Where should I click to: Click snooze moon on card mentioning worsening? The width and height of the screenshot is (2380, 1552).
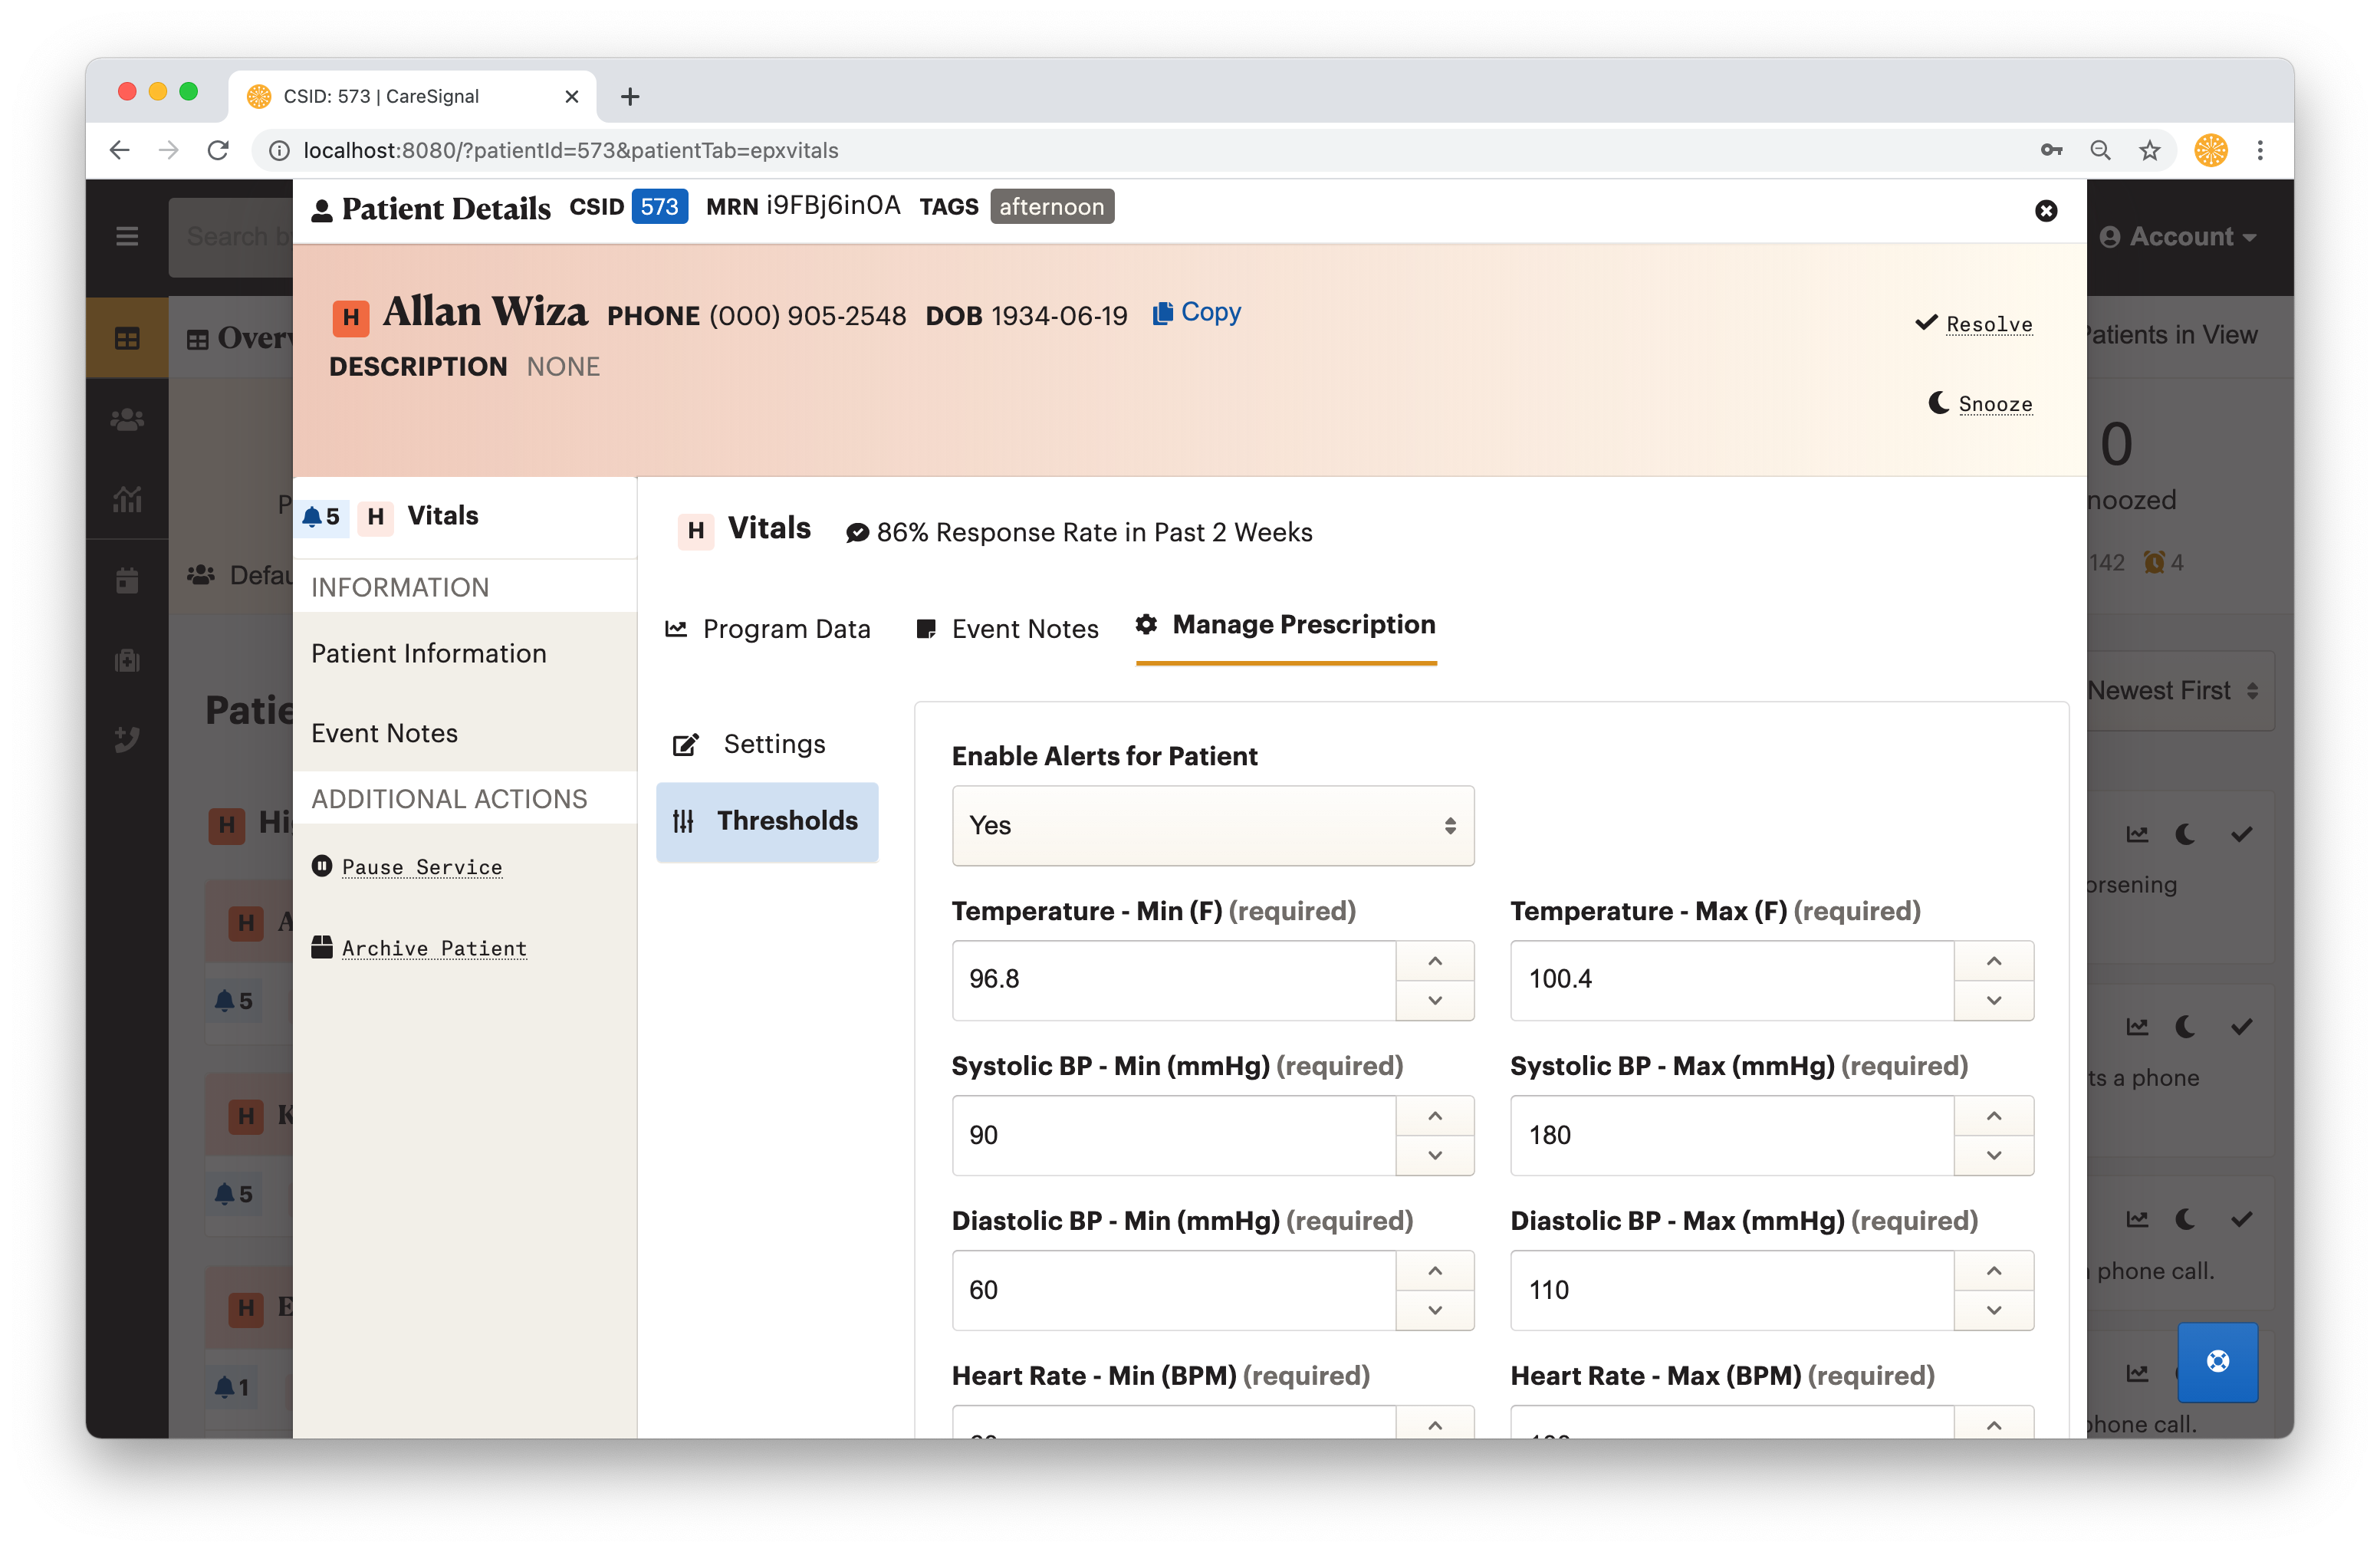pos(2185,834)
